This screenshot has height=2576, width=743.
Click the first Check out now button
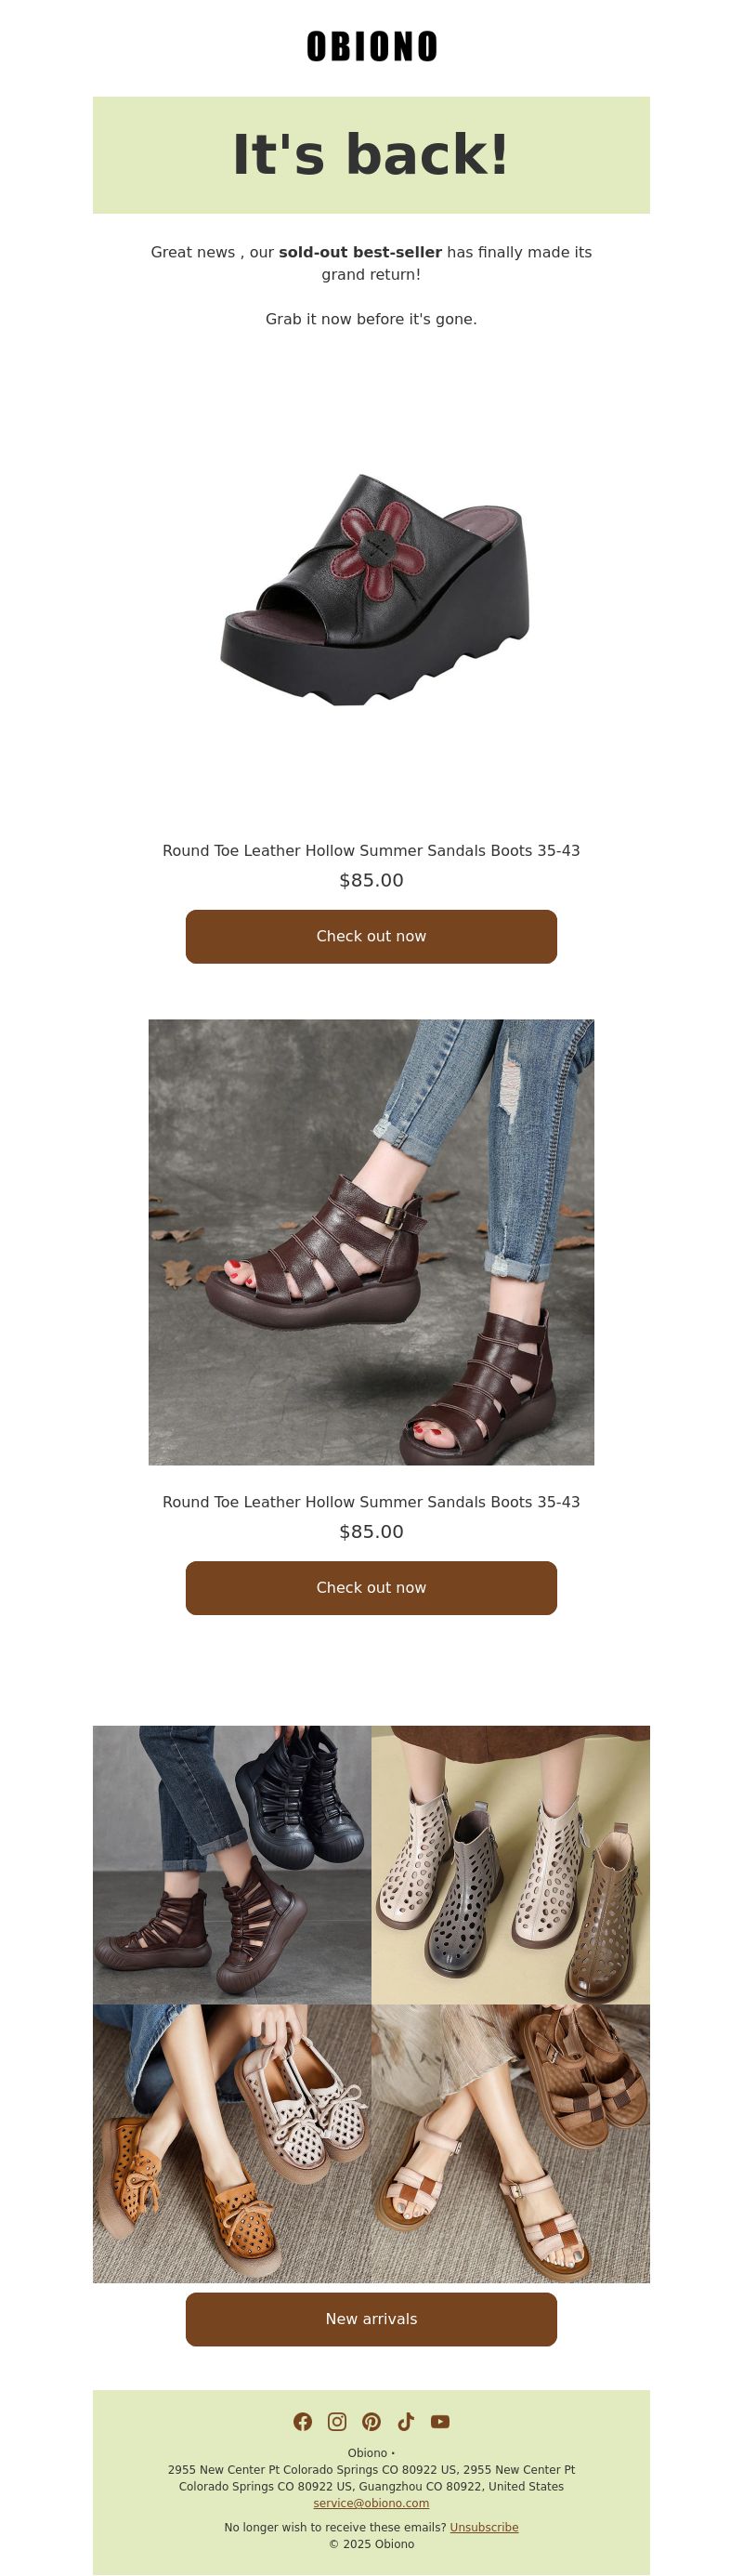click(x=371, y=936)
